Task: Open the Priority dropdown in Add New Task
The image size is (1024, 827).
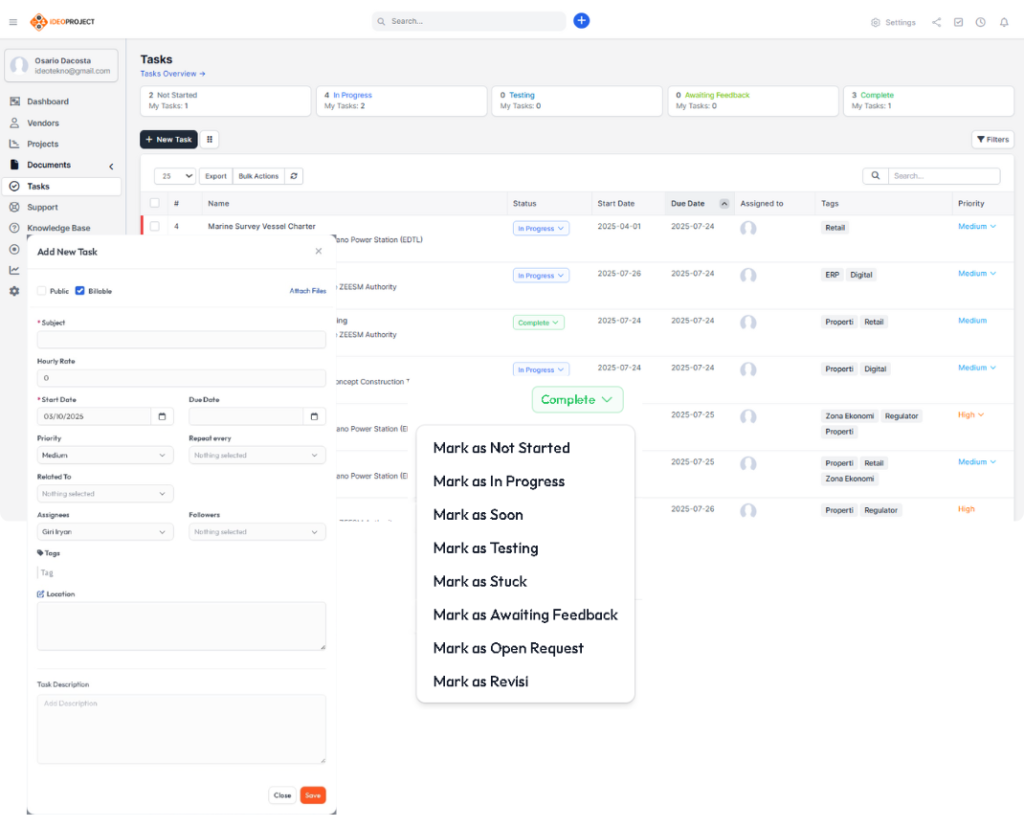Action: coord(105,455)
